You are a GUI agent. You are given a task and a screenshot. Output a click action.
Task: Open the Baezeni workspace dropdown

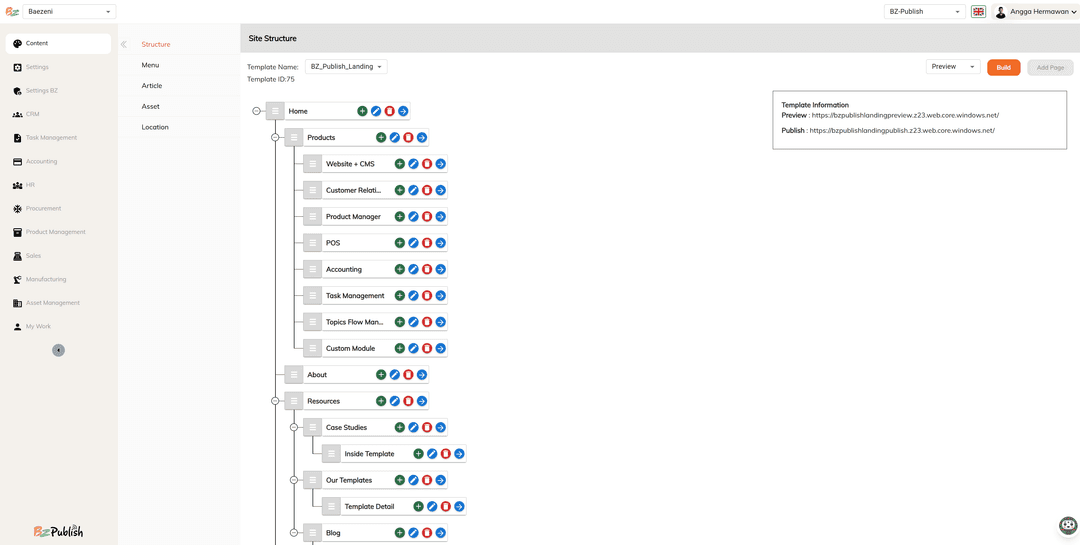click(x=69, y=12)
